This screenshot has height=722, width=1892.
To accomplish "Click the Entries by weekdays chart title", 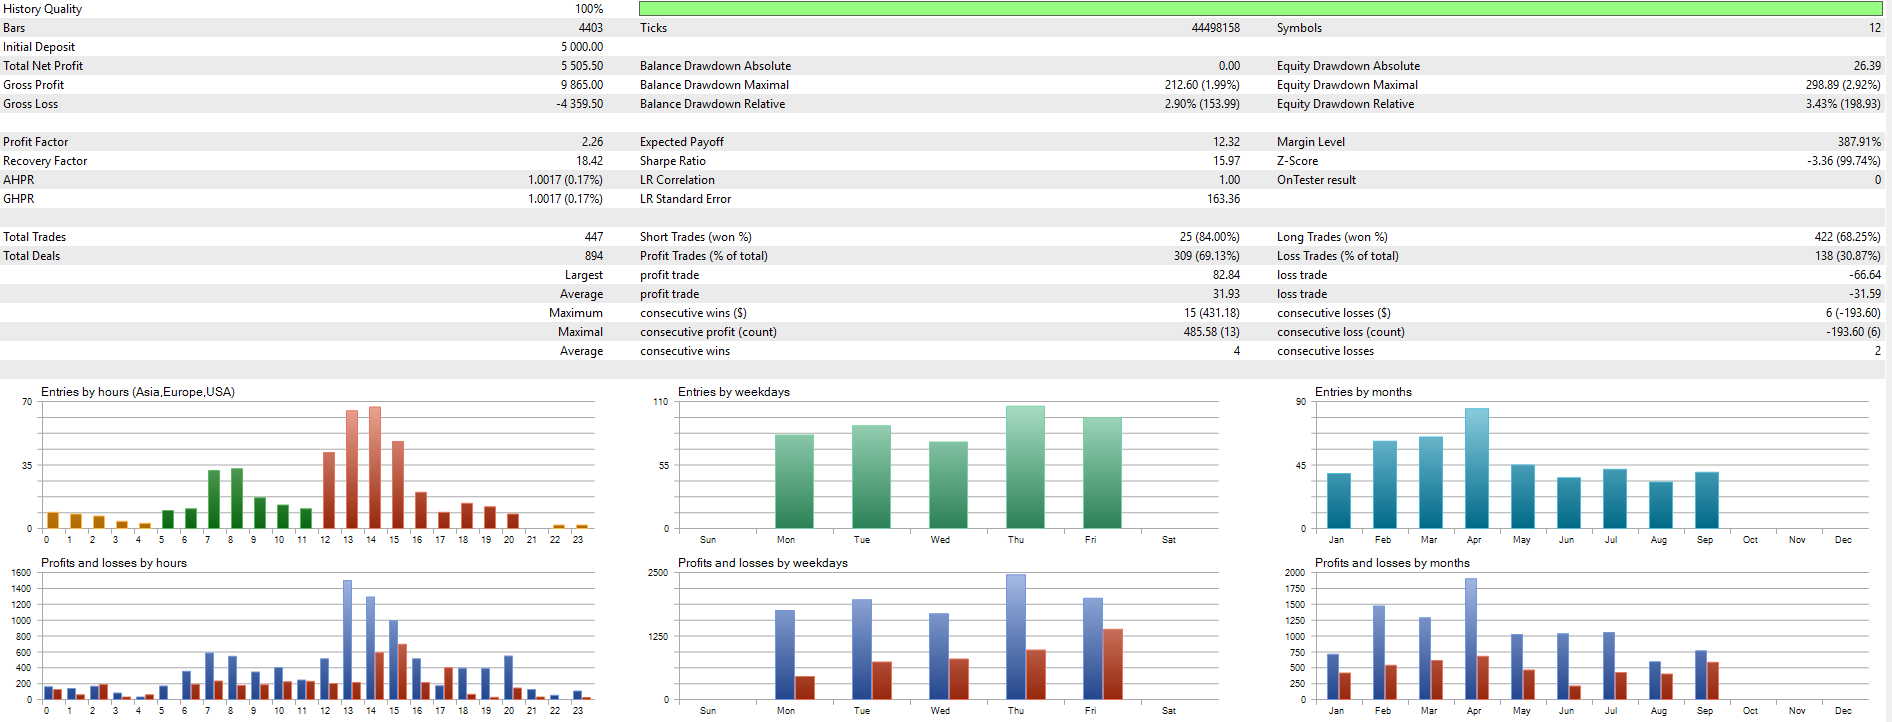I will (733, 392).
